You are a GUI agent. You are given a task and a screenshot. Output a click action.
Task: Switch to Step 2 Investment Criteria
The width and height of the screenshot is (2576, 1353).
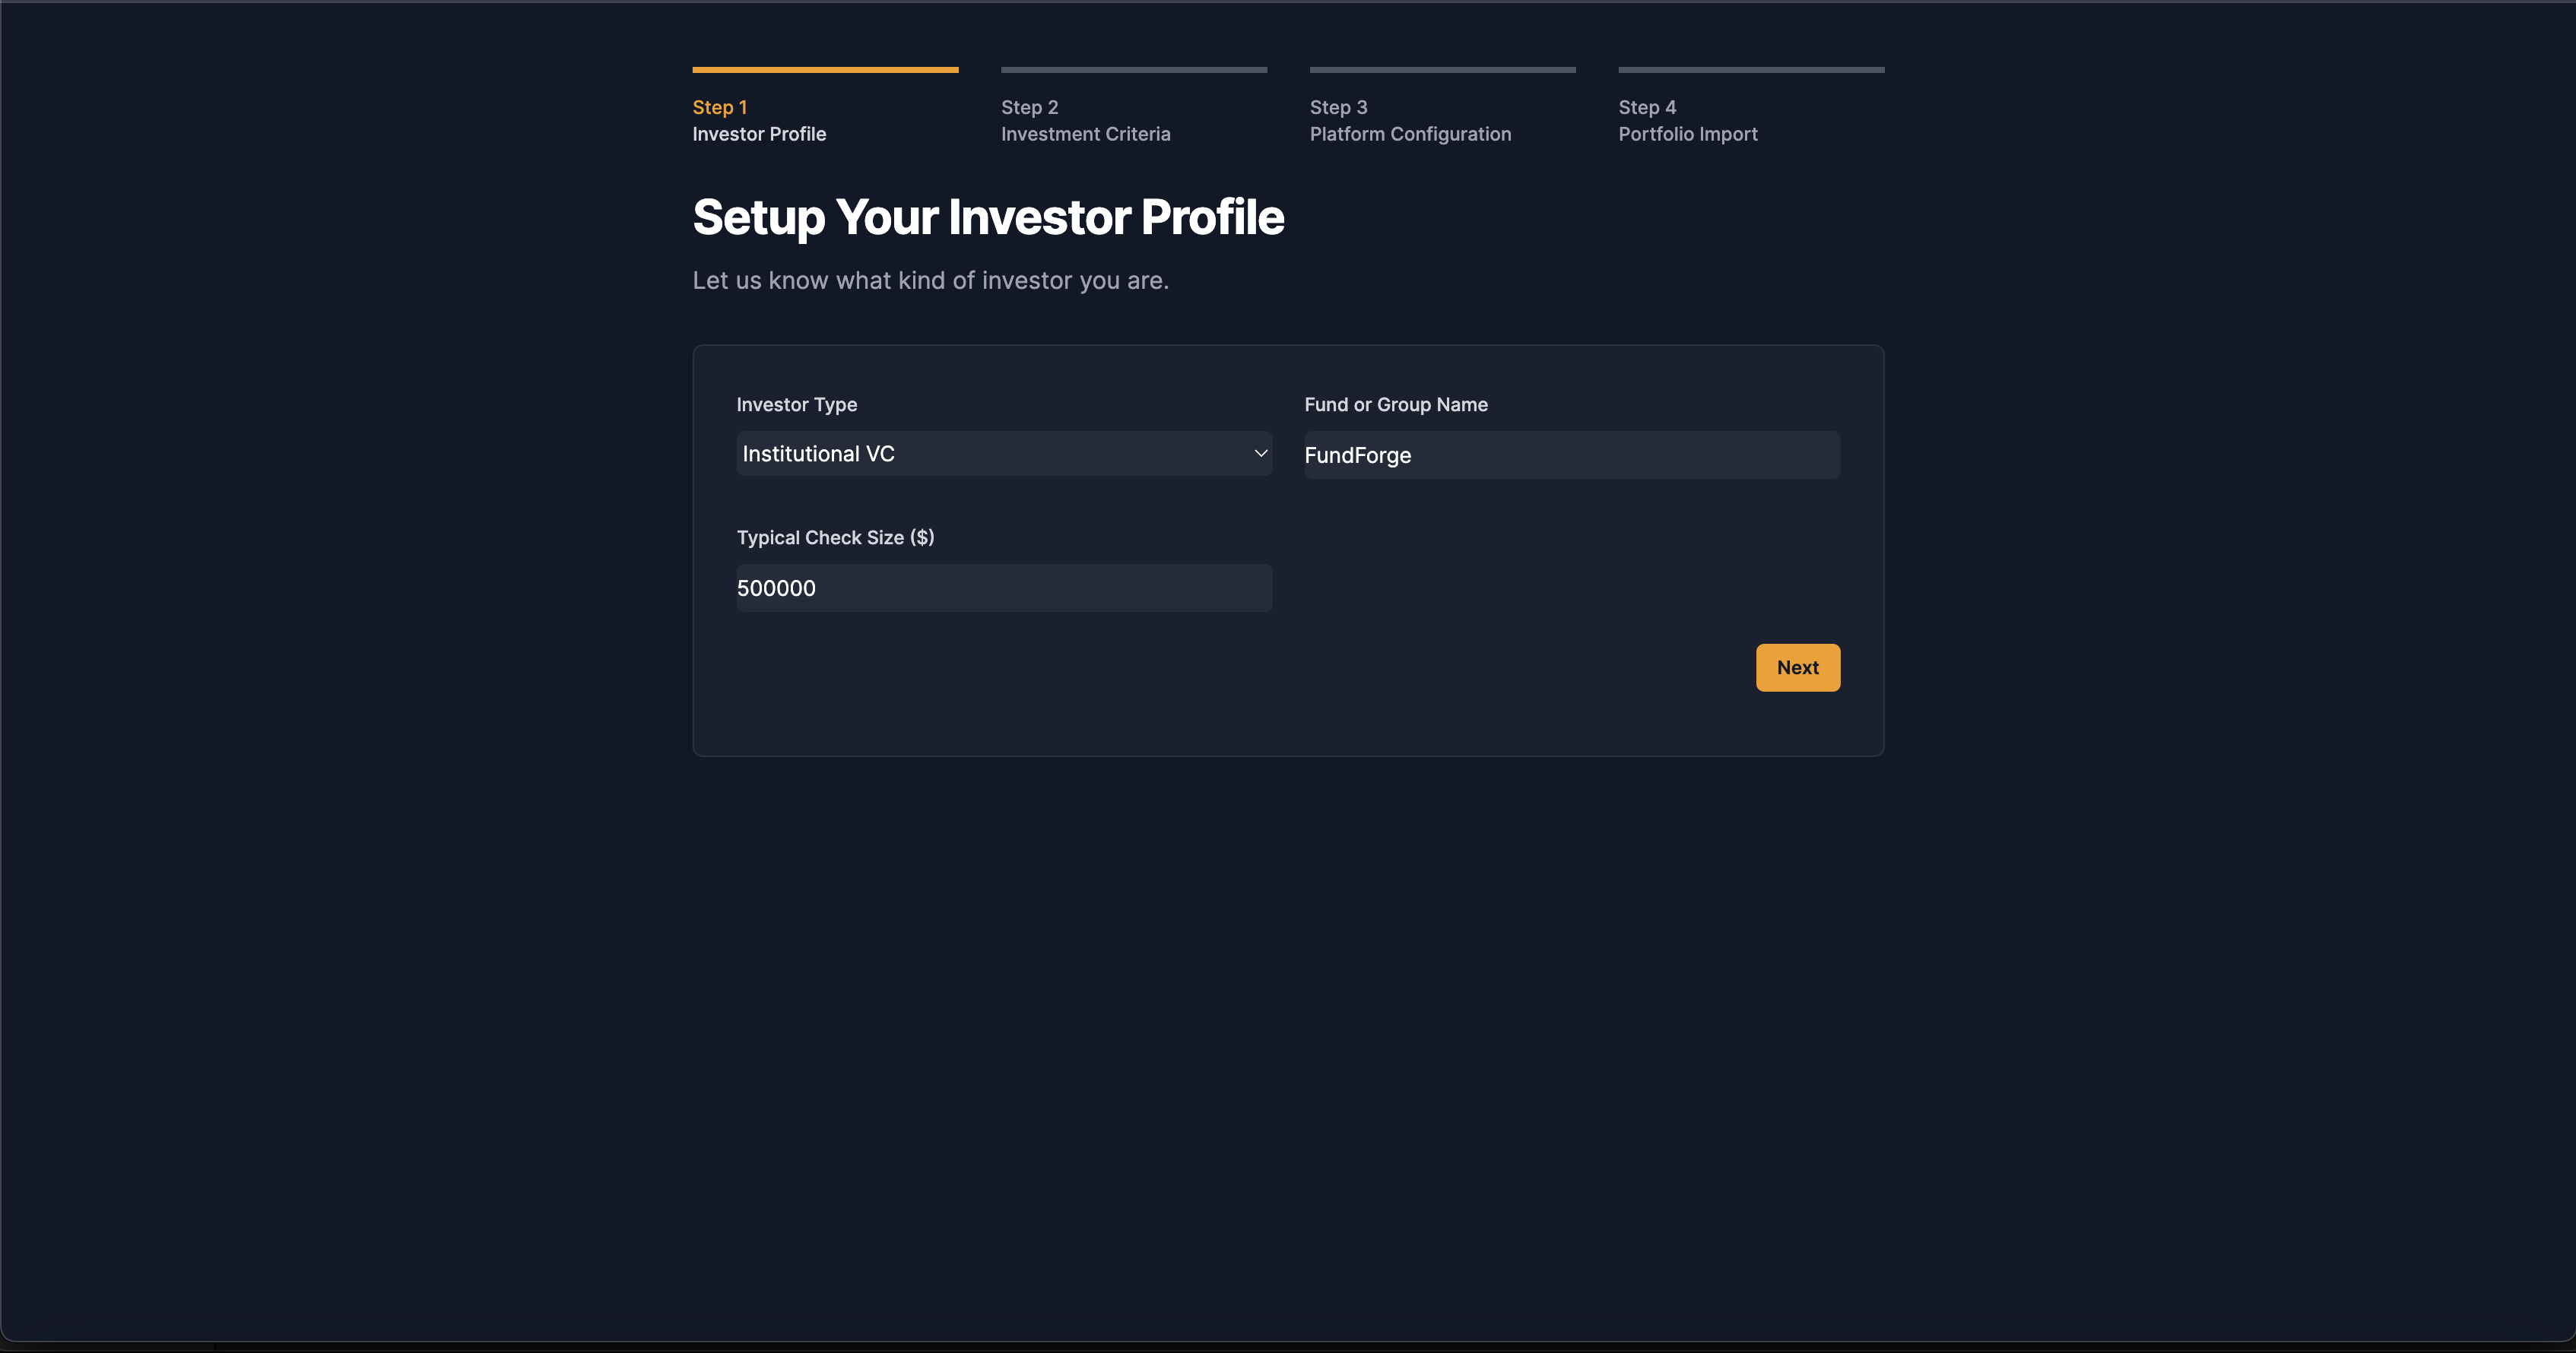tap(1086, 120)
